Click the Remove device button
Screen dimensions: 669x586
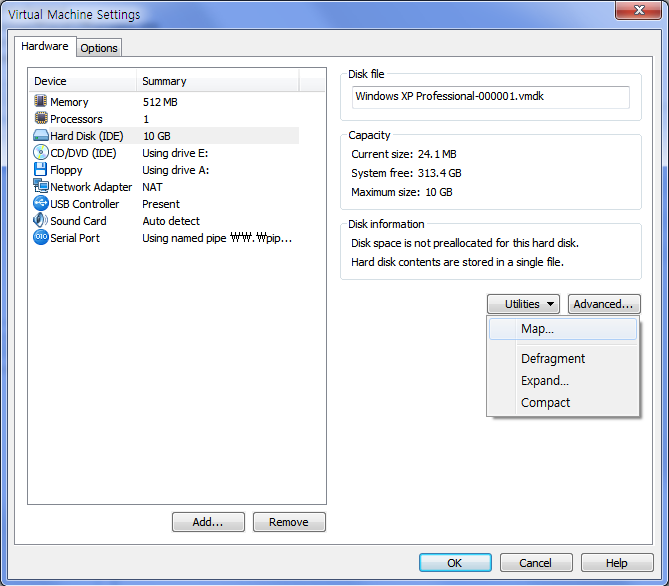point(289,522)
